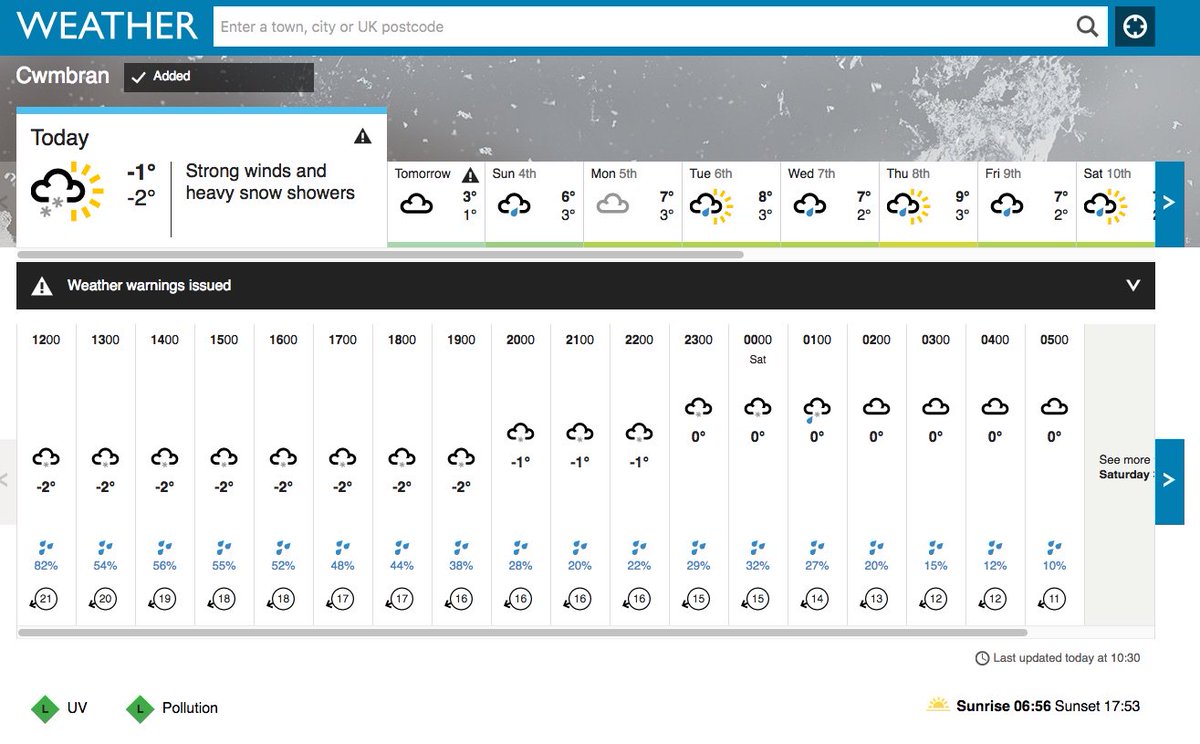Image resolution: width=1200 pixels, height=744 pixels.
Task: Open the Today forecast card
Action: click(x=201, y=177)
